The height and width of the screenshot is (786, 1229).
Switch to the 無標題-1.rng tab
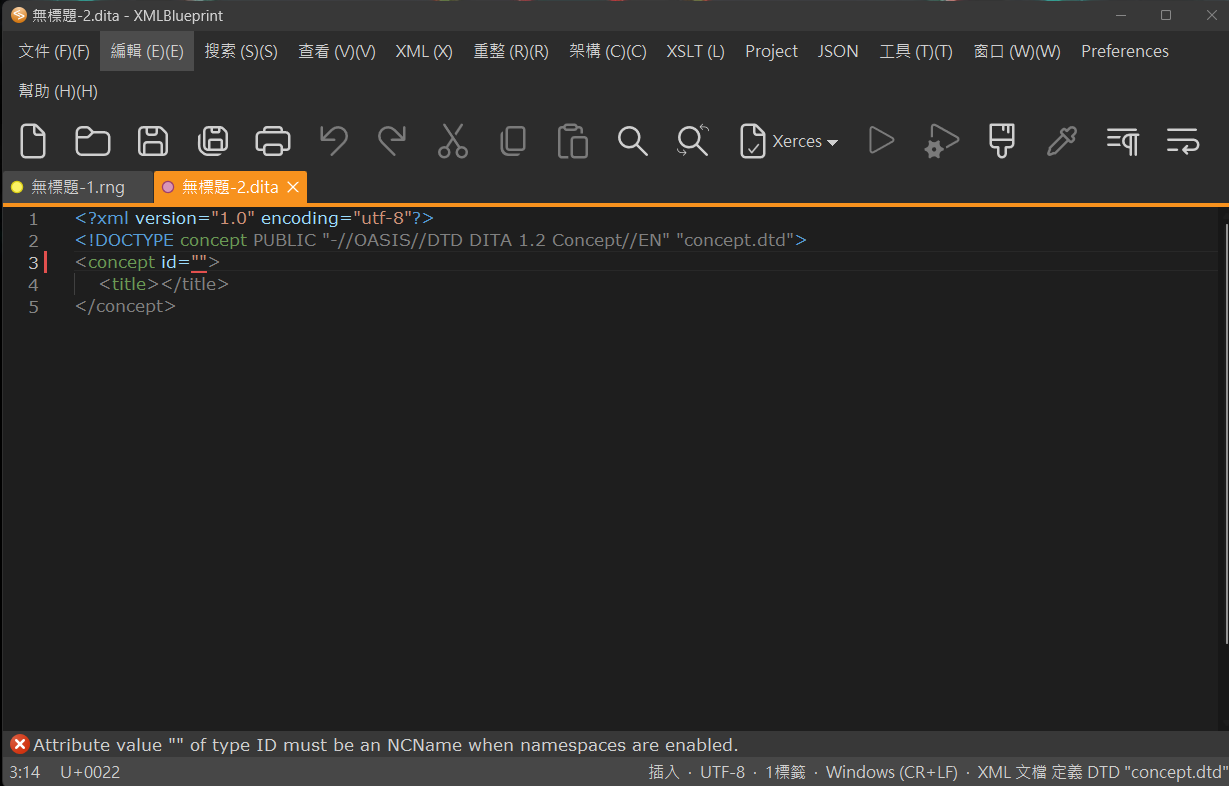coord(77,187)
